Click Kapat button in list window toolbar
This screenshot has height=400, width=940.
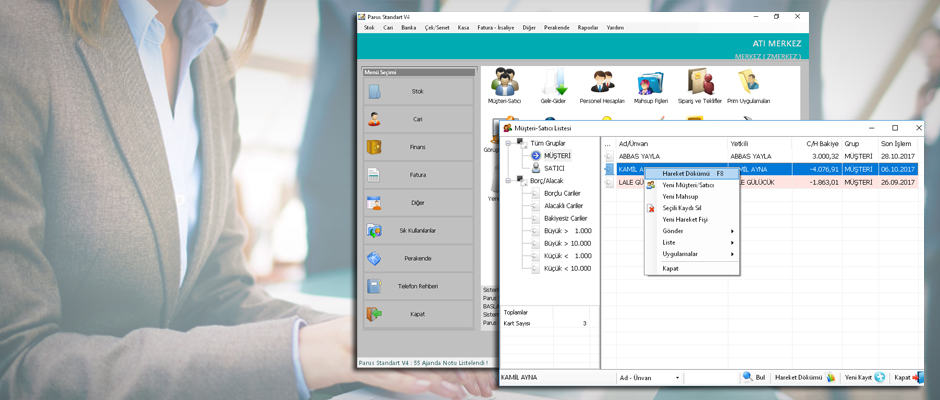point(908,378)
